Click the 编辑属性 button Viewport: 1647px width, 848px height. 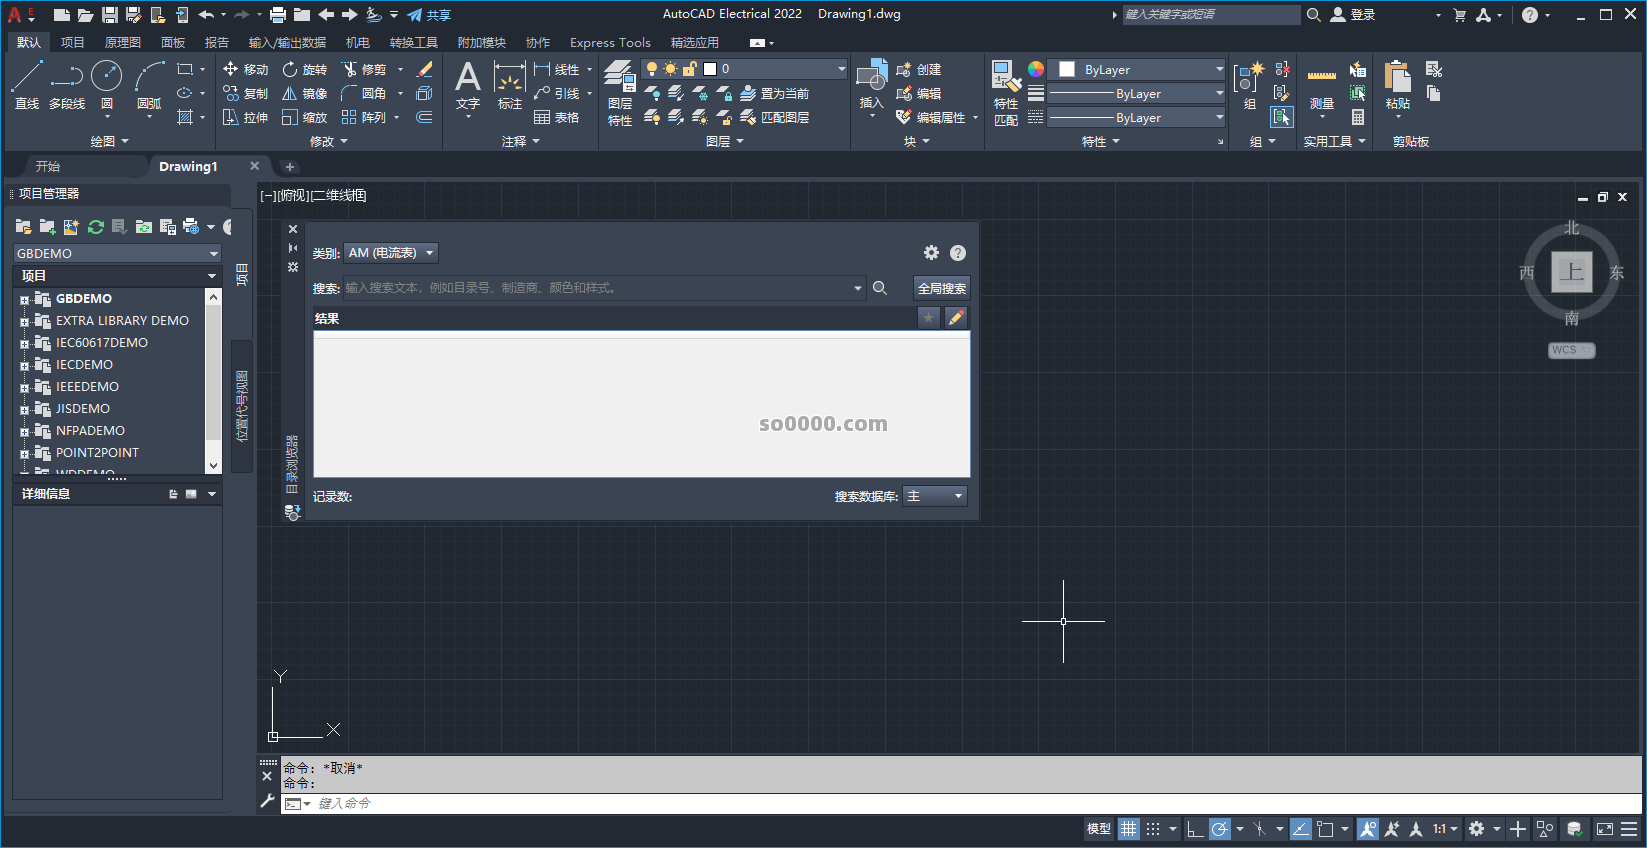932,117
